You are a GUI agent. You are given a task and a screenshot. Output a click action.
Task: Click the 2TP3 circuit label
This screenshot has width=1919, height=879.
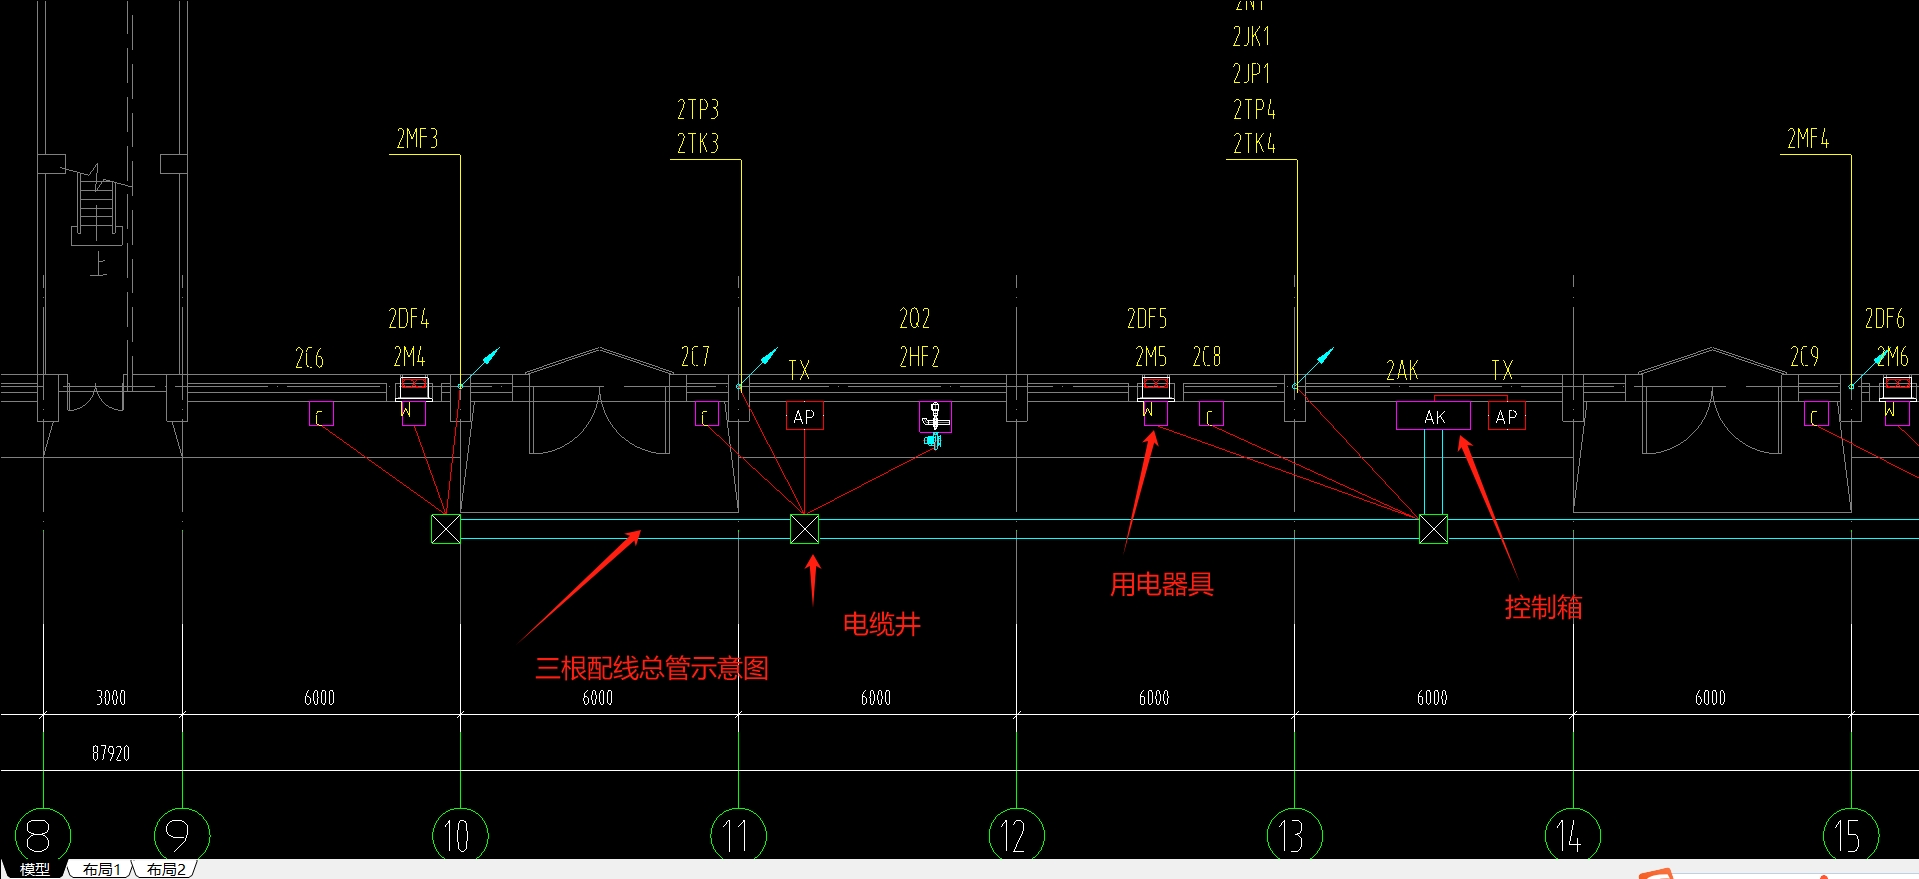[698, 109]
